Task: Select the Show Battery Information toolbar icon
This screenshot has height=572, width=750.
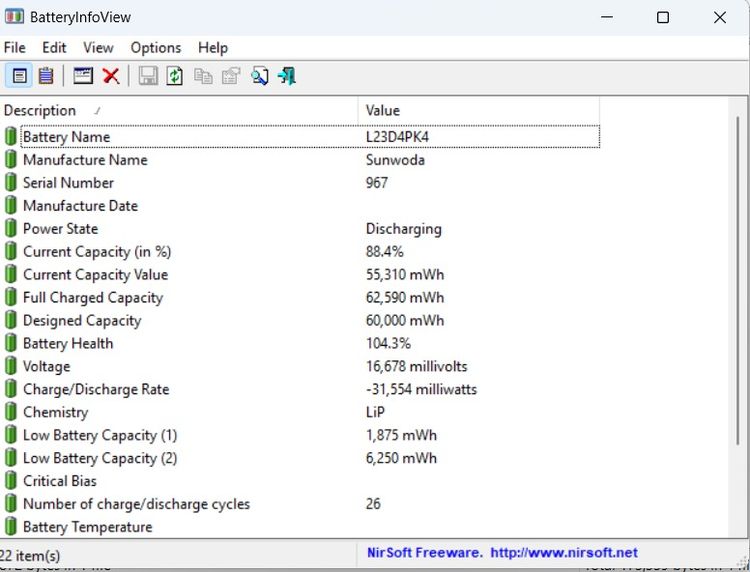Action: click(x=19, y=76)
